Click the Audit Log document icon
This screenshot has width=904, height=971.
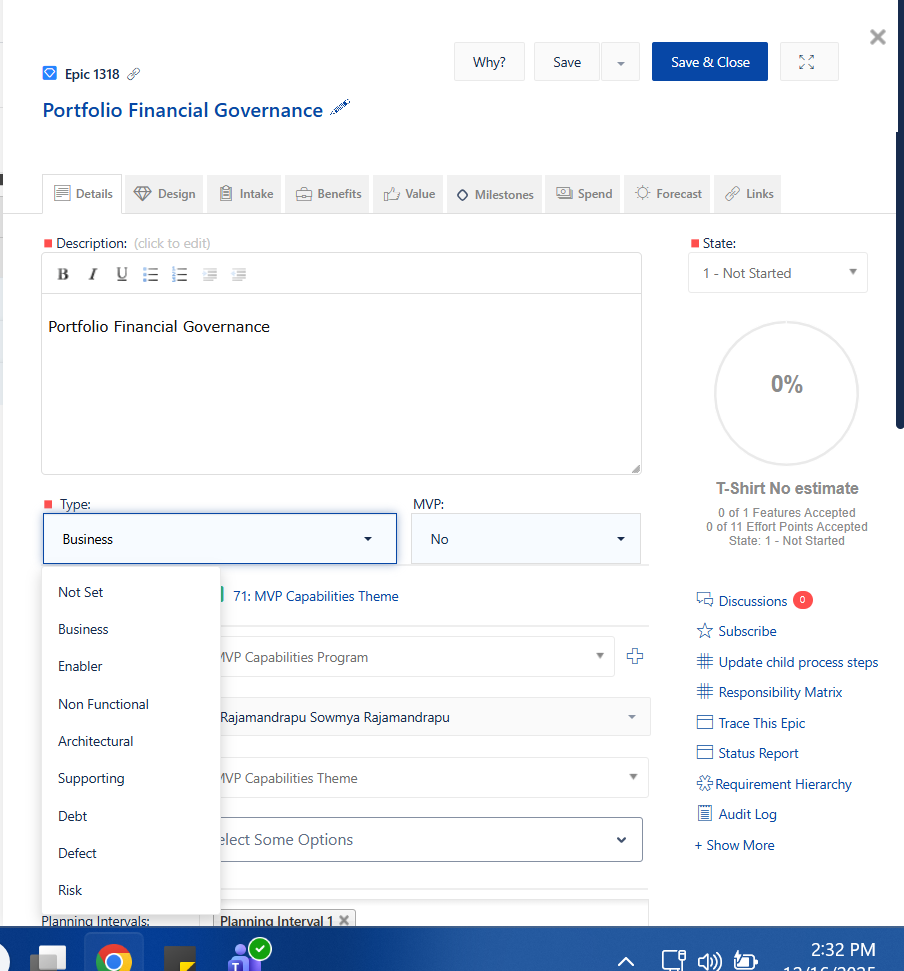(705, 813)
